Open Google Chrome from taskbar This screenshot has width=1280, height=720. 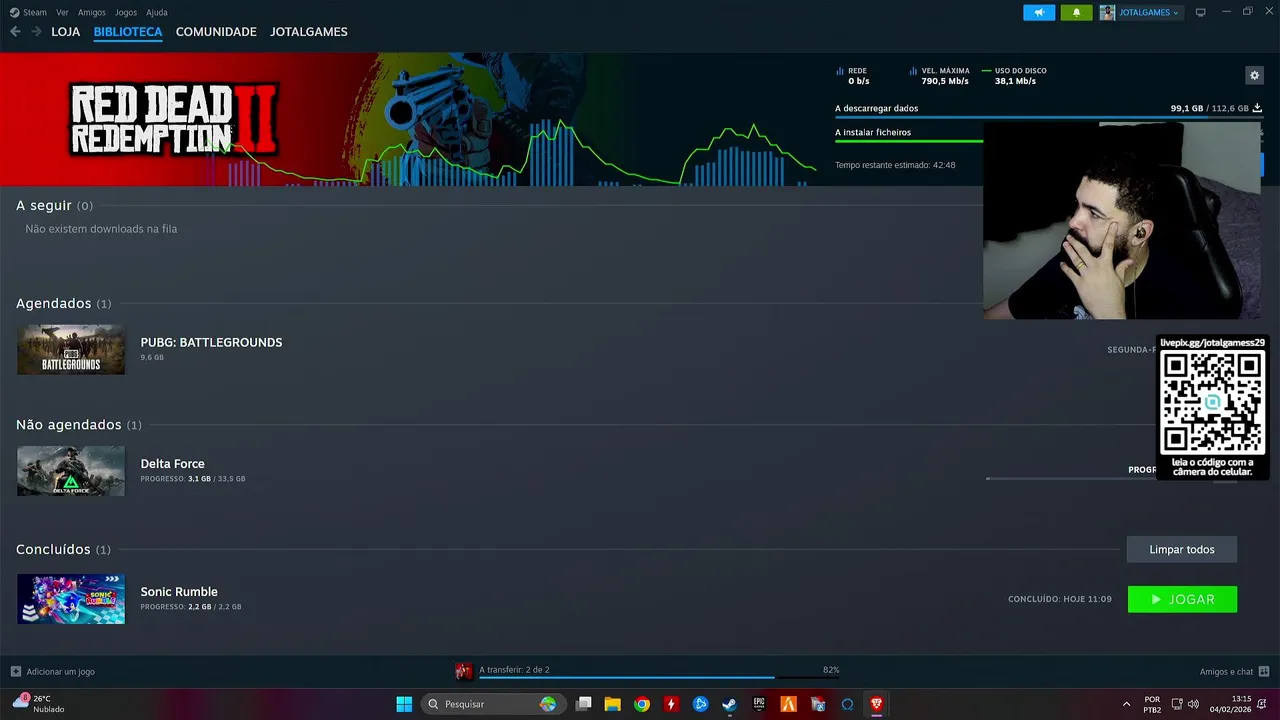point(642,704)
